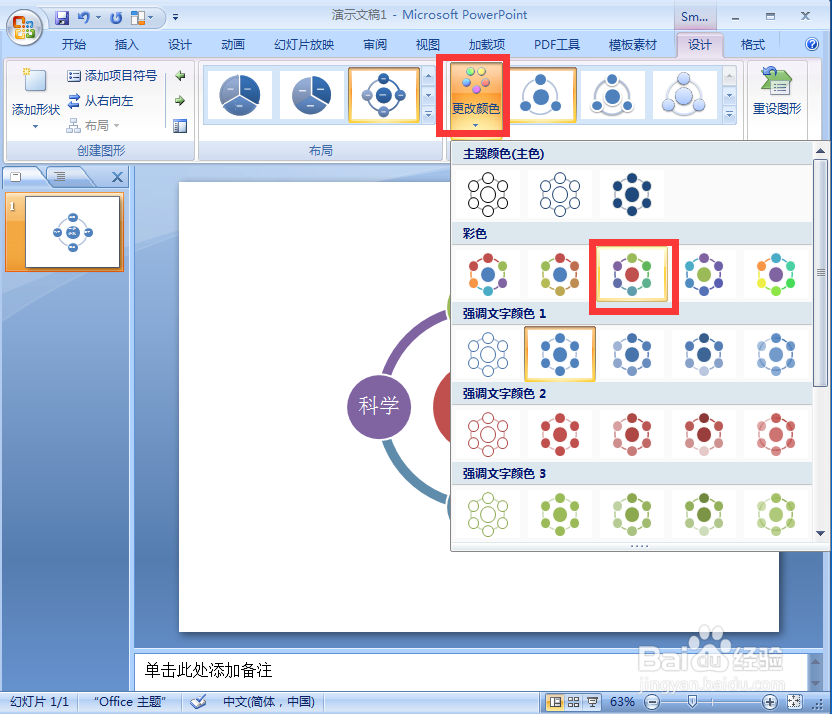832x714 pixels.
Task: Select the pie layout with separated slice
Action: [x=311, y=95]
